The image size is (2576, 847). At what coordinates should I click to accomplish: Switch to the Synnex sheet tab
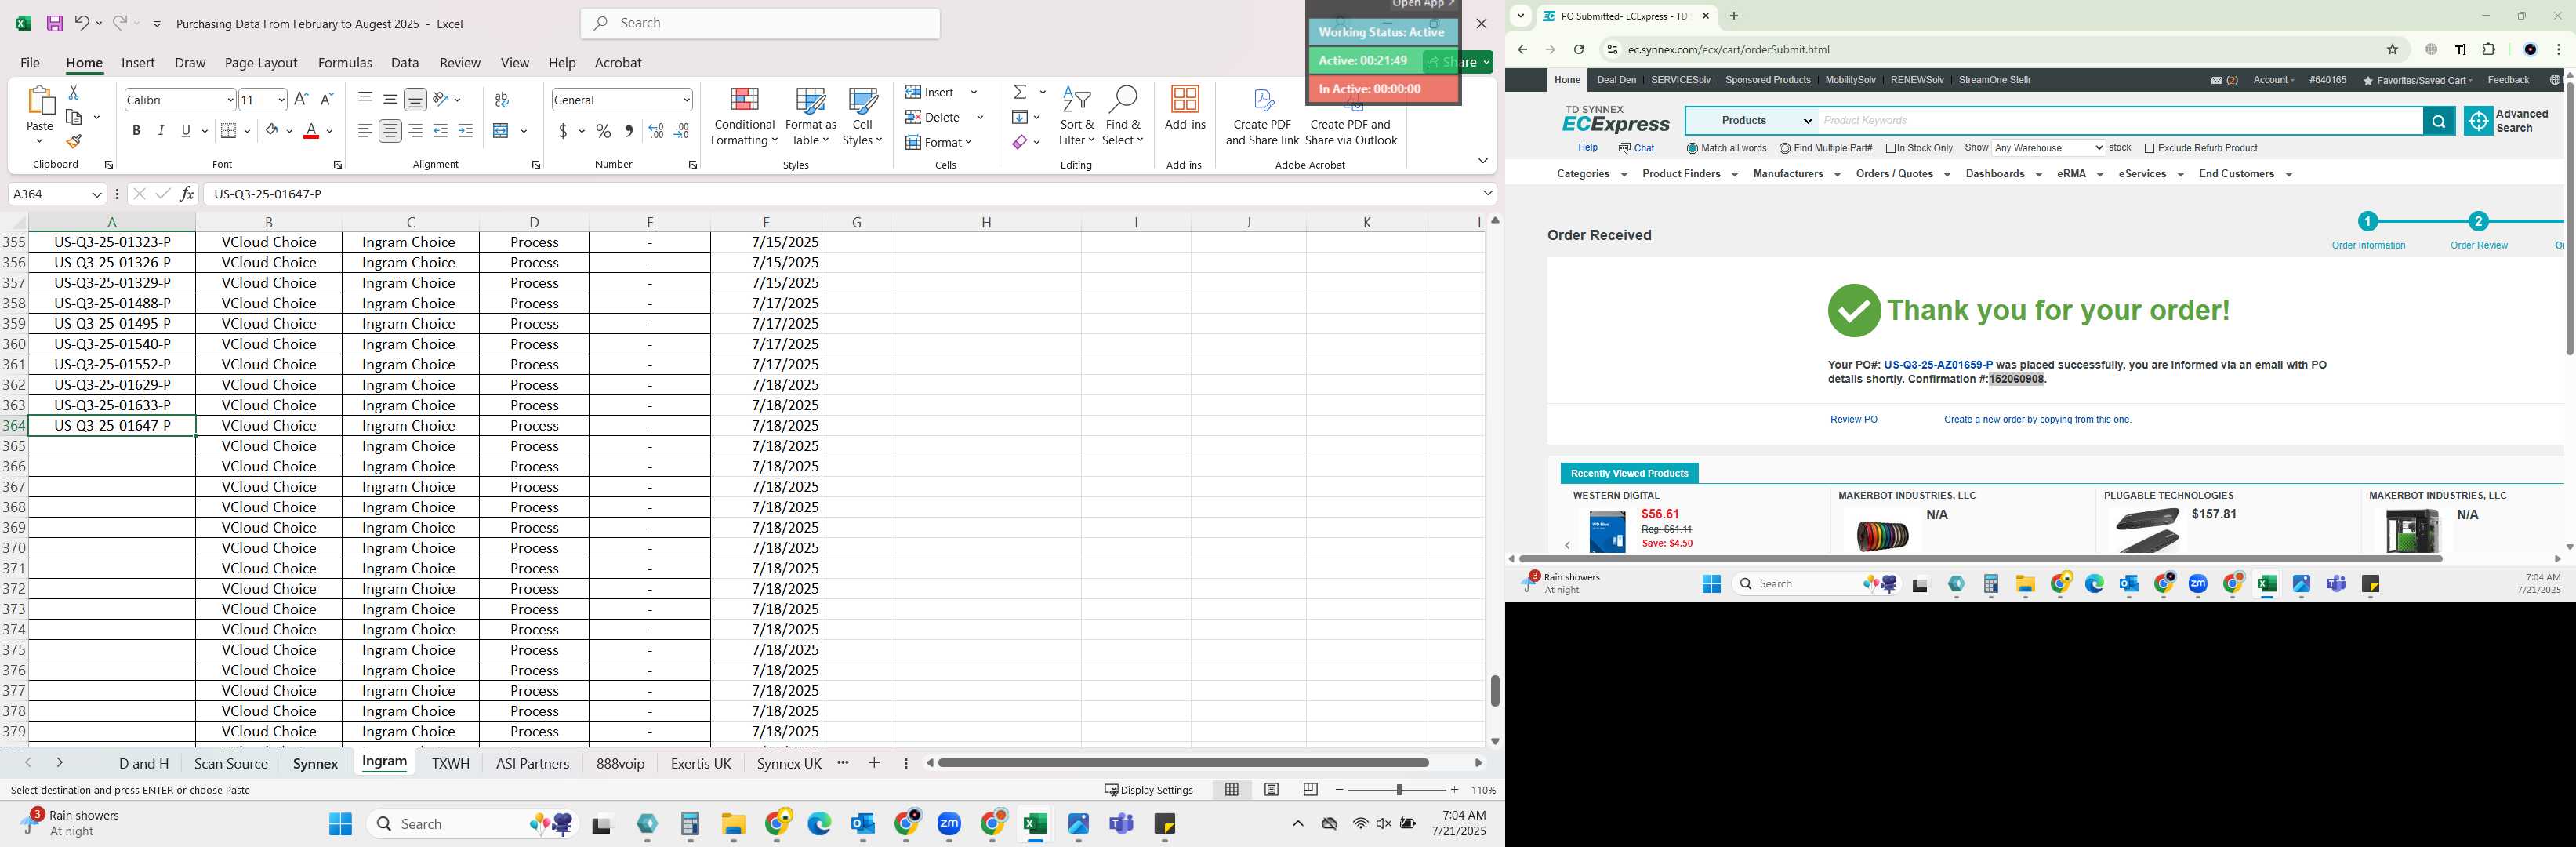click(315, 764)
